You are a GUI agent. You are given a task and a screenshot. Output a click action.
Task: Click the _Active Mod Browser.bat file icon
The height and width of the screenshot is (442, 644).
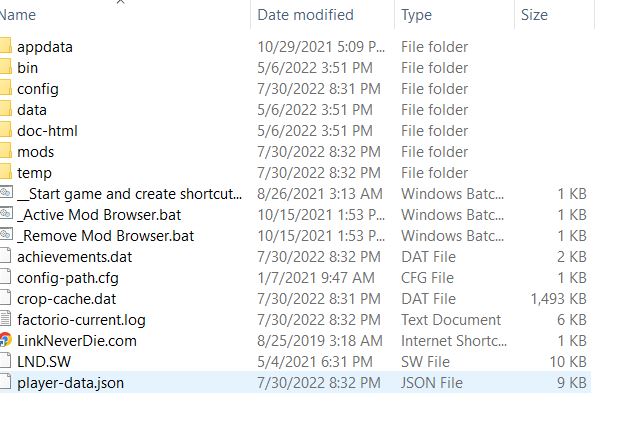pos(5,215)
